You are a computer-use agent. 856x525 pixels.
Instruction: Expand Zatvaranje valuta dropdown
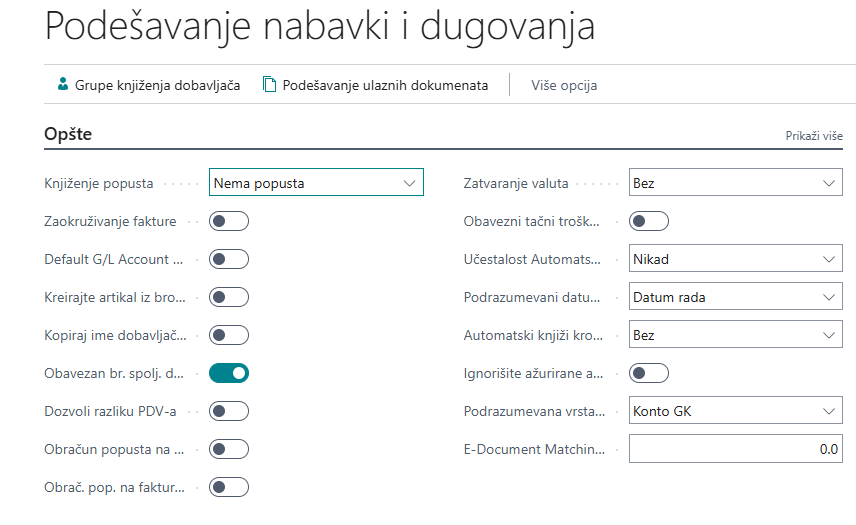(x=735, y=183)
